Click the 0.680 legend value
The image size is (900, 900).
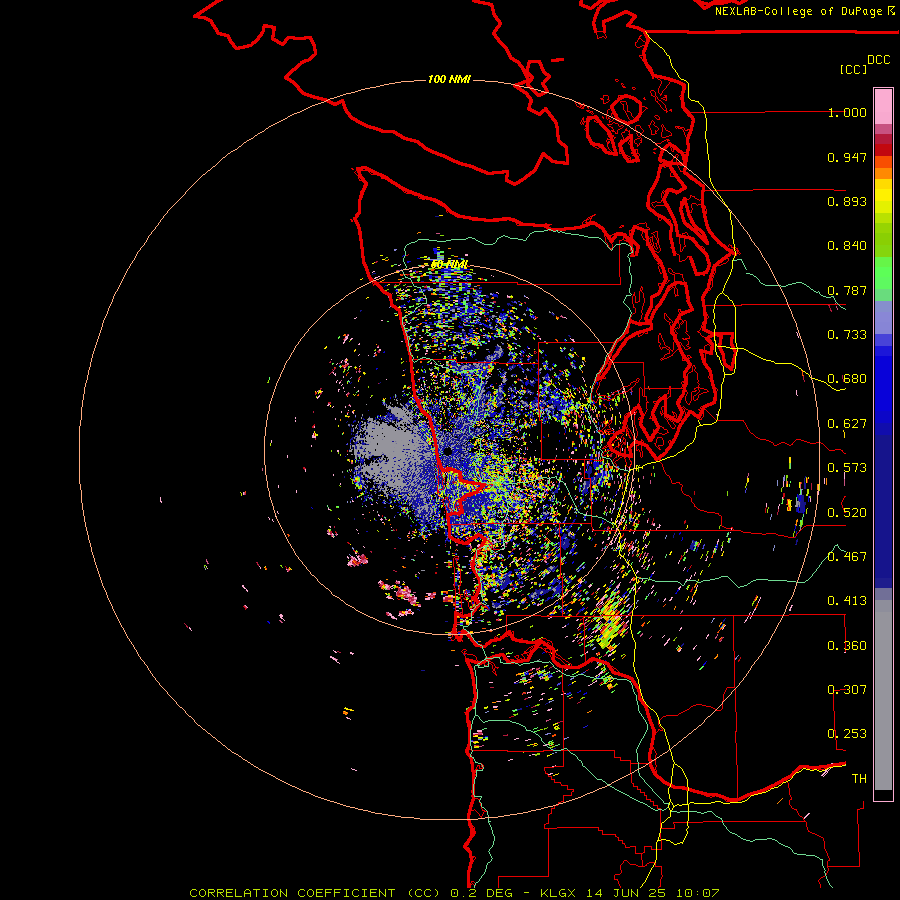pyautogui.click(x=847, y=379)
